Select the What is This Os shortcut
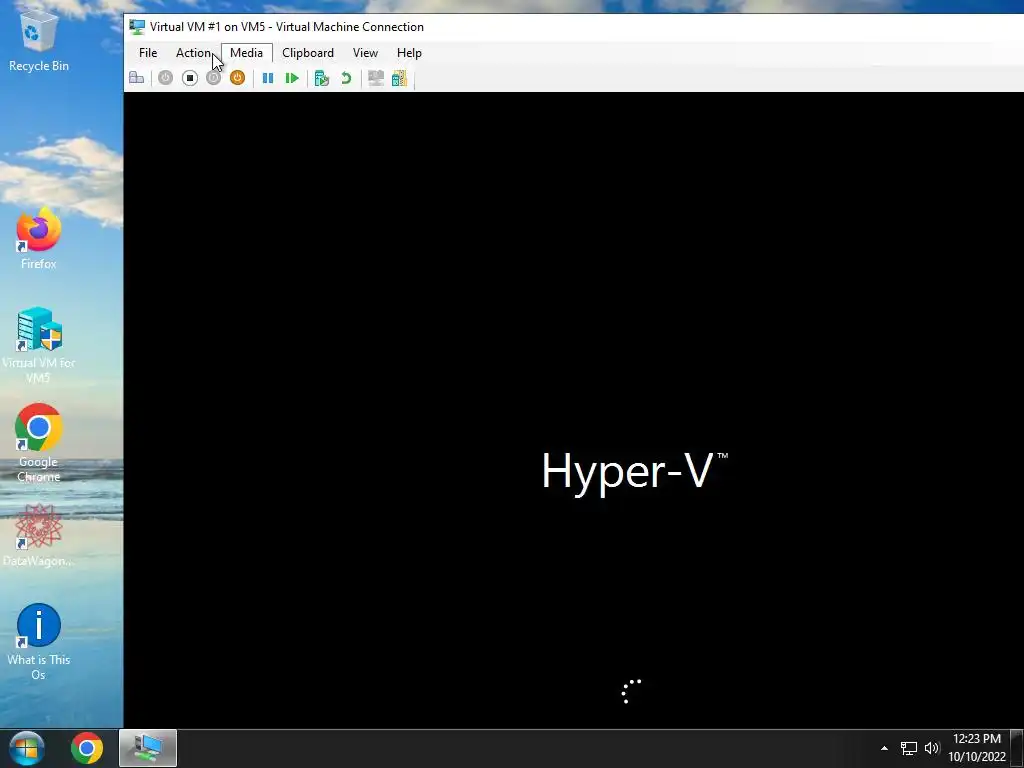 (39, 641)
